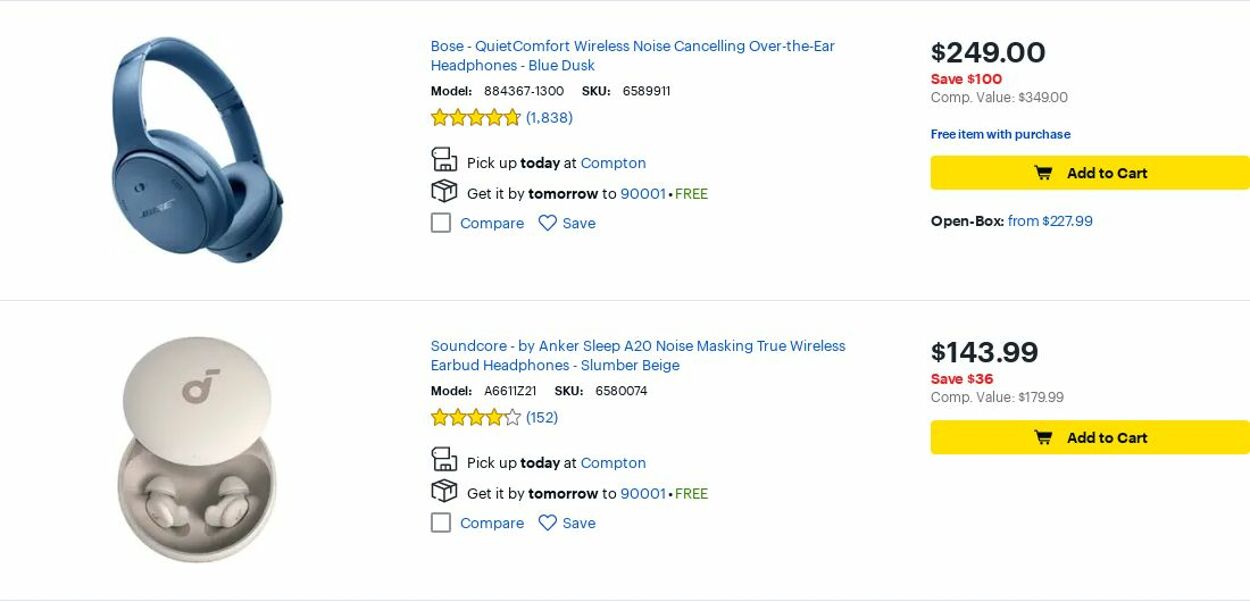Click shipping box icon for Bose headphones
Image resolution: width=1250 pixels, height=602 pixels.
(x=444, y=192)
